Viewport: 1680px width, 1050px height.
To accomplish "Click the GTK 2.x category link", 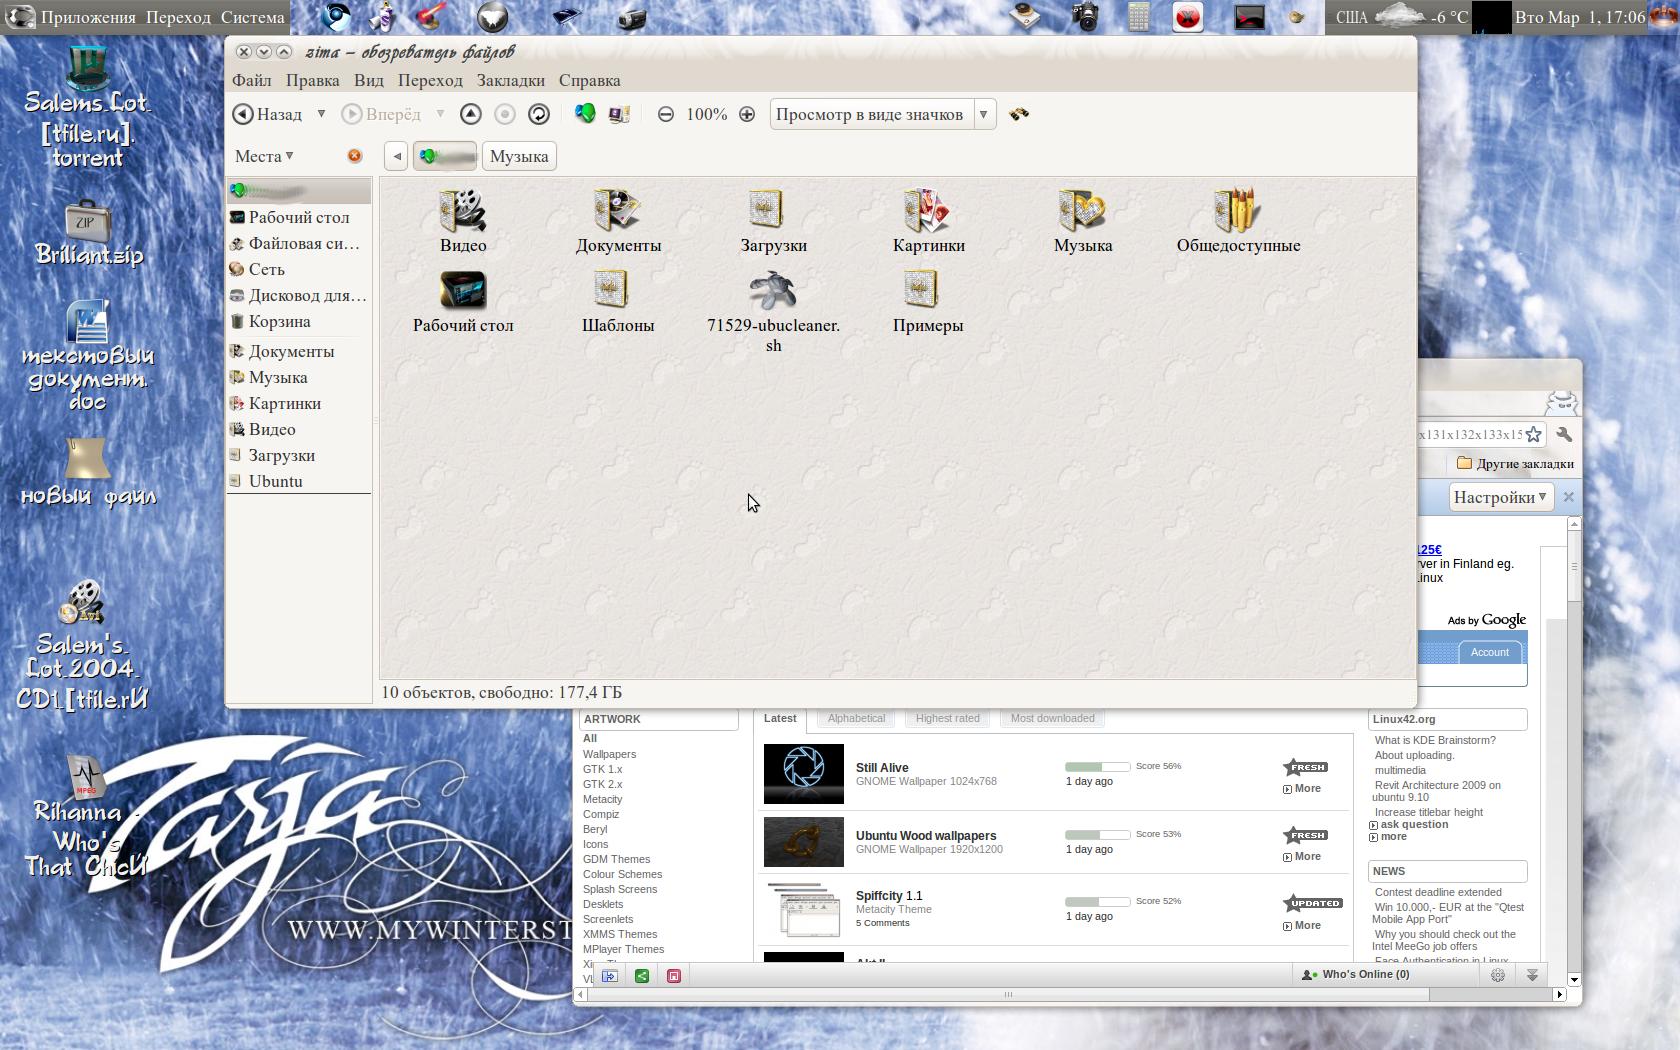I will pyautogui.click(x=602, y=784).
